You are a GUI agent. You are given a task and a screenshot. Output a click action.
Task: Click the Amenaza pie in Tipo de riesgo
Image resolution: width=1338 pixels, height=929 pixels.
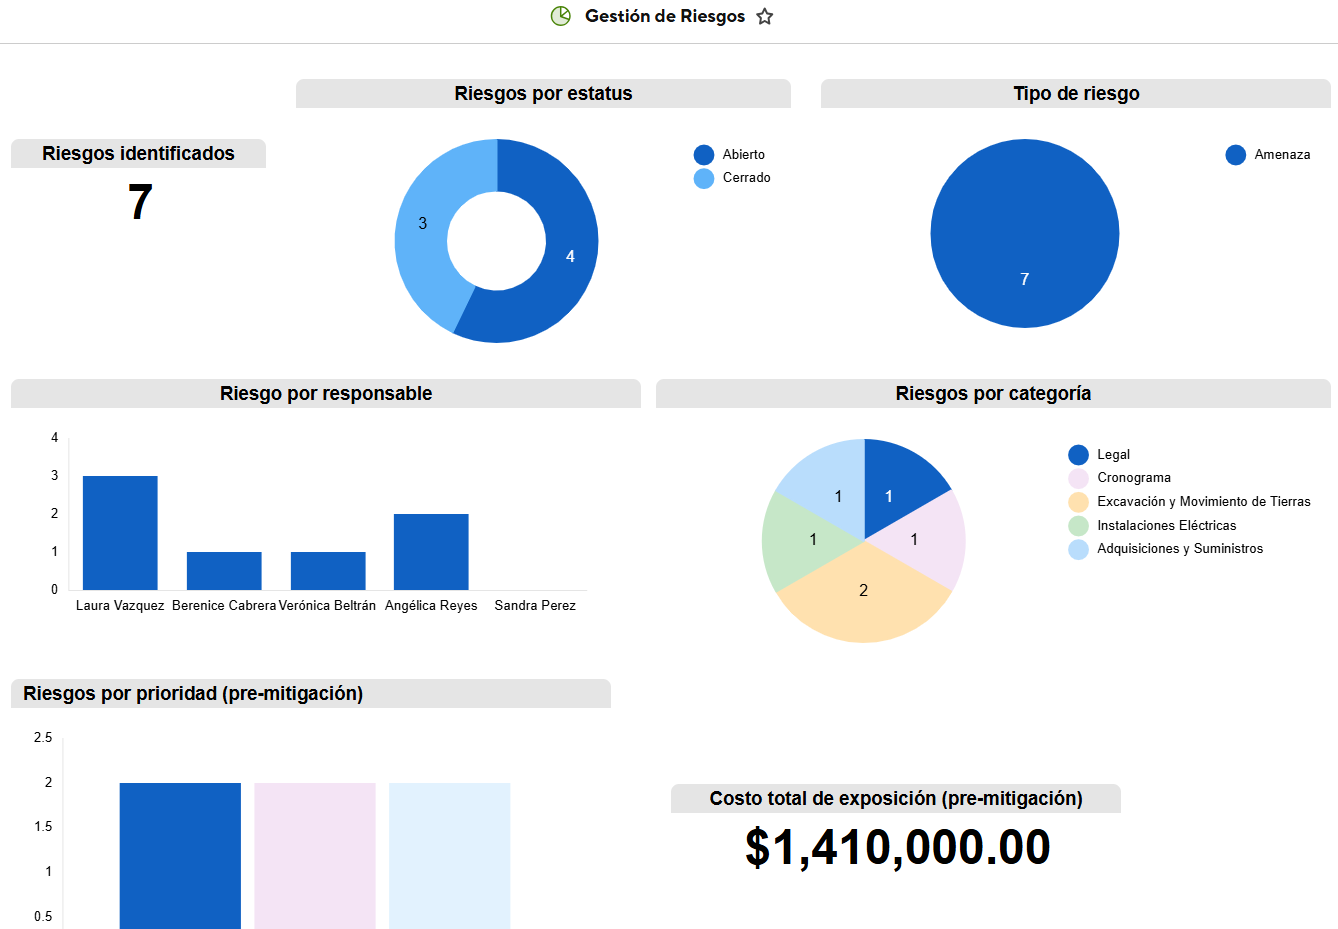[x=1024, y=233]
